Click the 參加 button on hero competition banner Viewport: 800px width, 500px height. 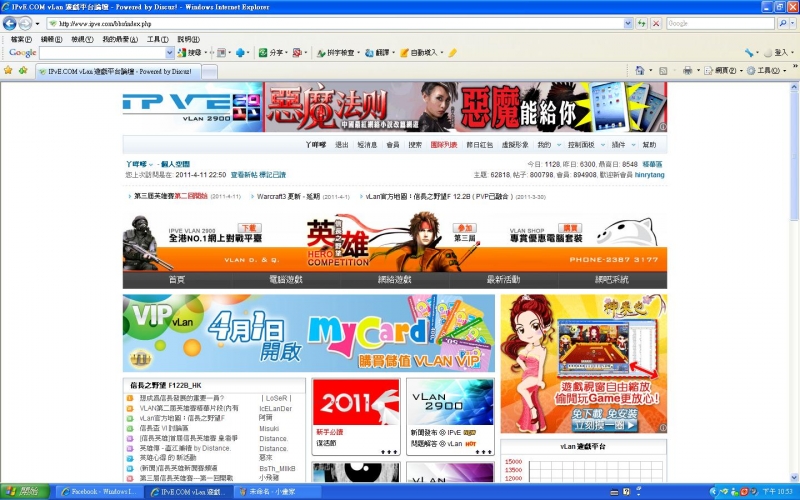coord(464,228)
